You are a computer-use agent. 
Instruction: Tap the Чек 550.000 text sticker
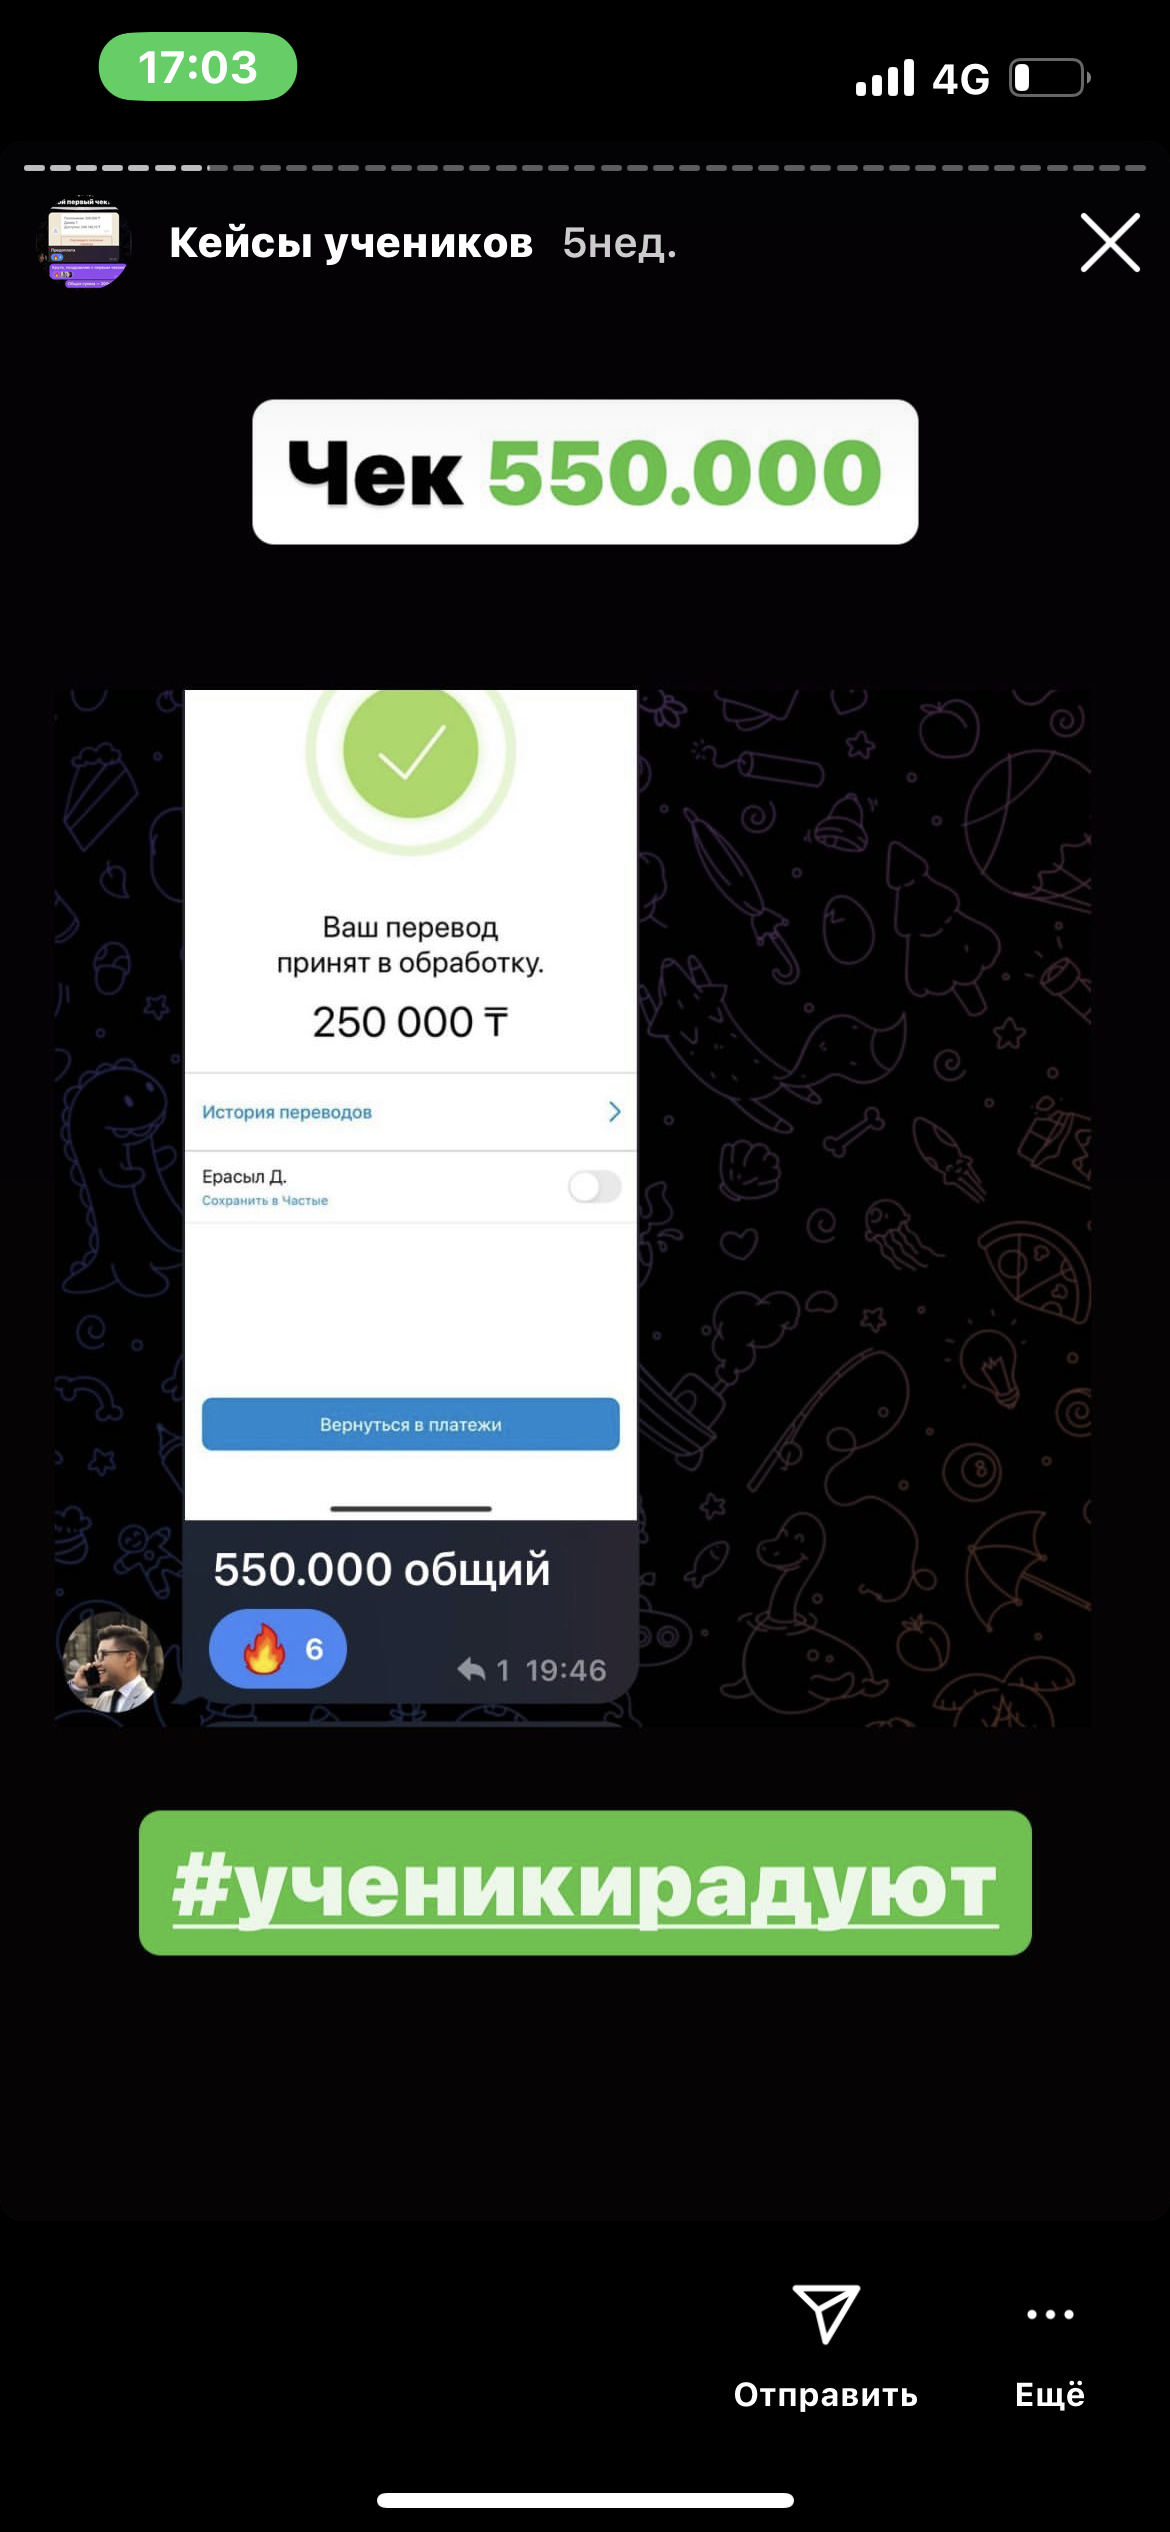(x=585, y=472)
